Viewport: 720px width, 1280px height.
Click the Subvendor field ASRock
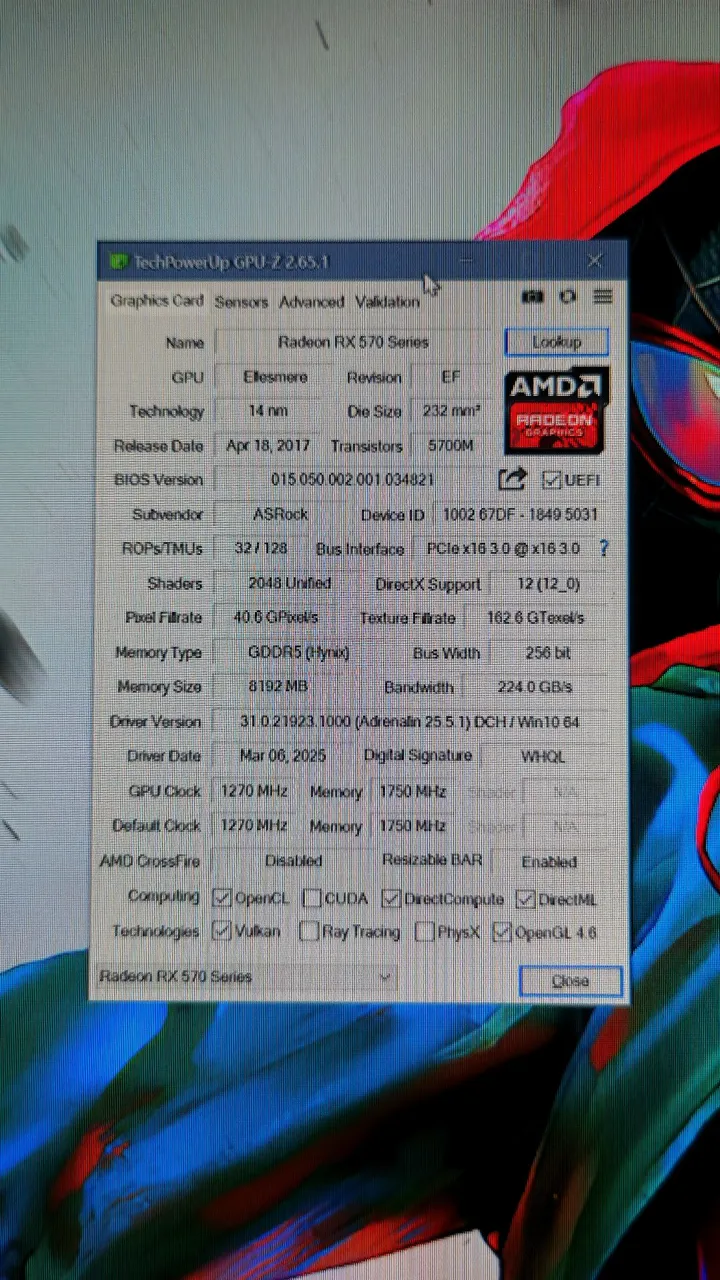click(x=280, y=514)
